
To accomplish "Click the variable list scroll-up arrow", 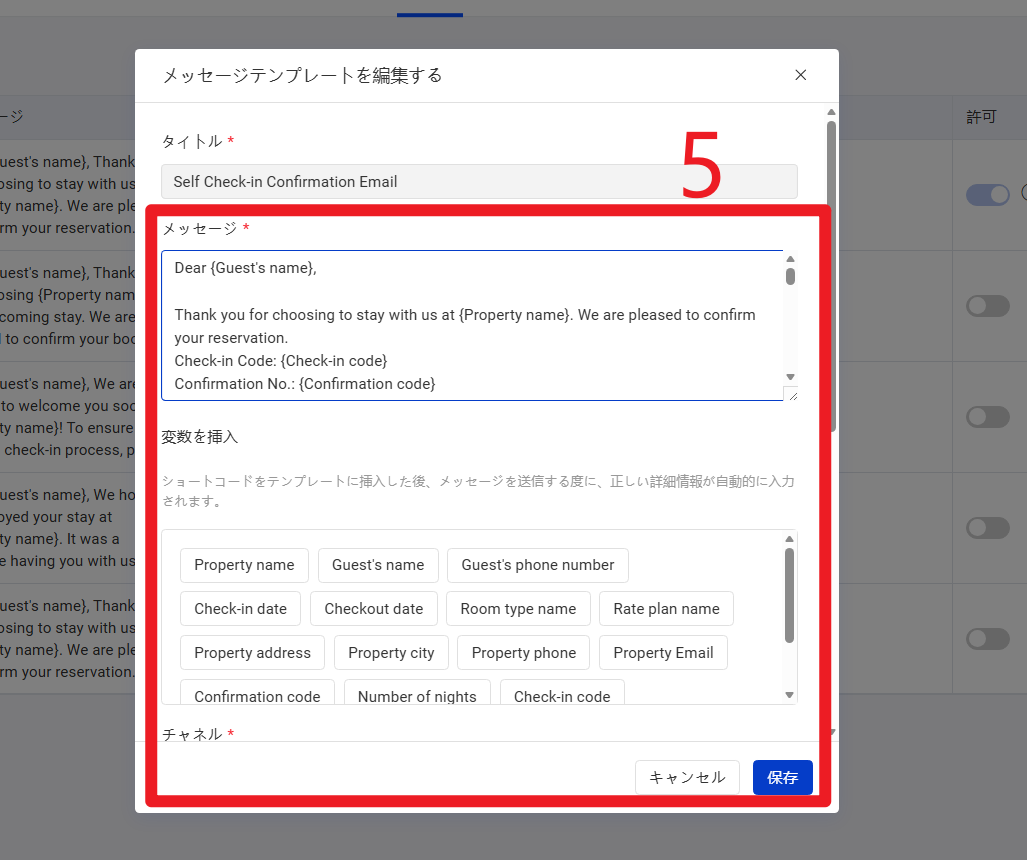I will tap(789, 539).
